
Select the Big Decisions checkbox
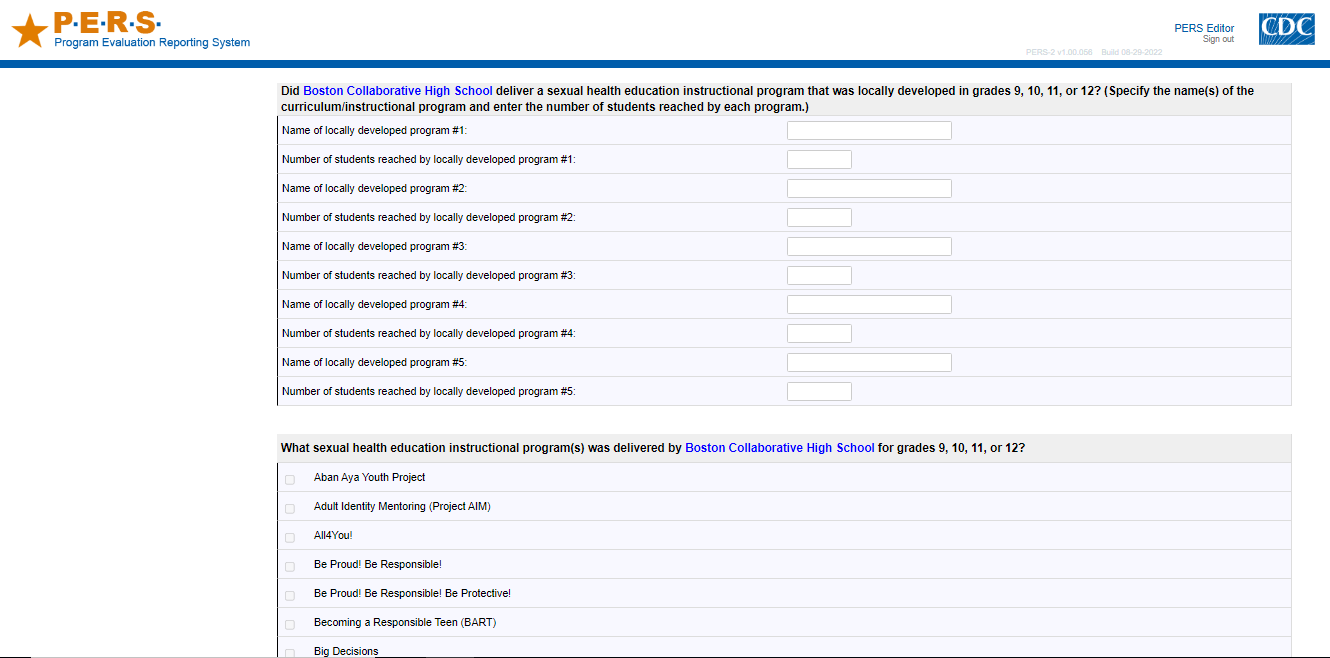pos(290,653)
